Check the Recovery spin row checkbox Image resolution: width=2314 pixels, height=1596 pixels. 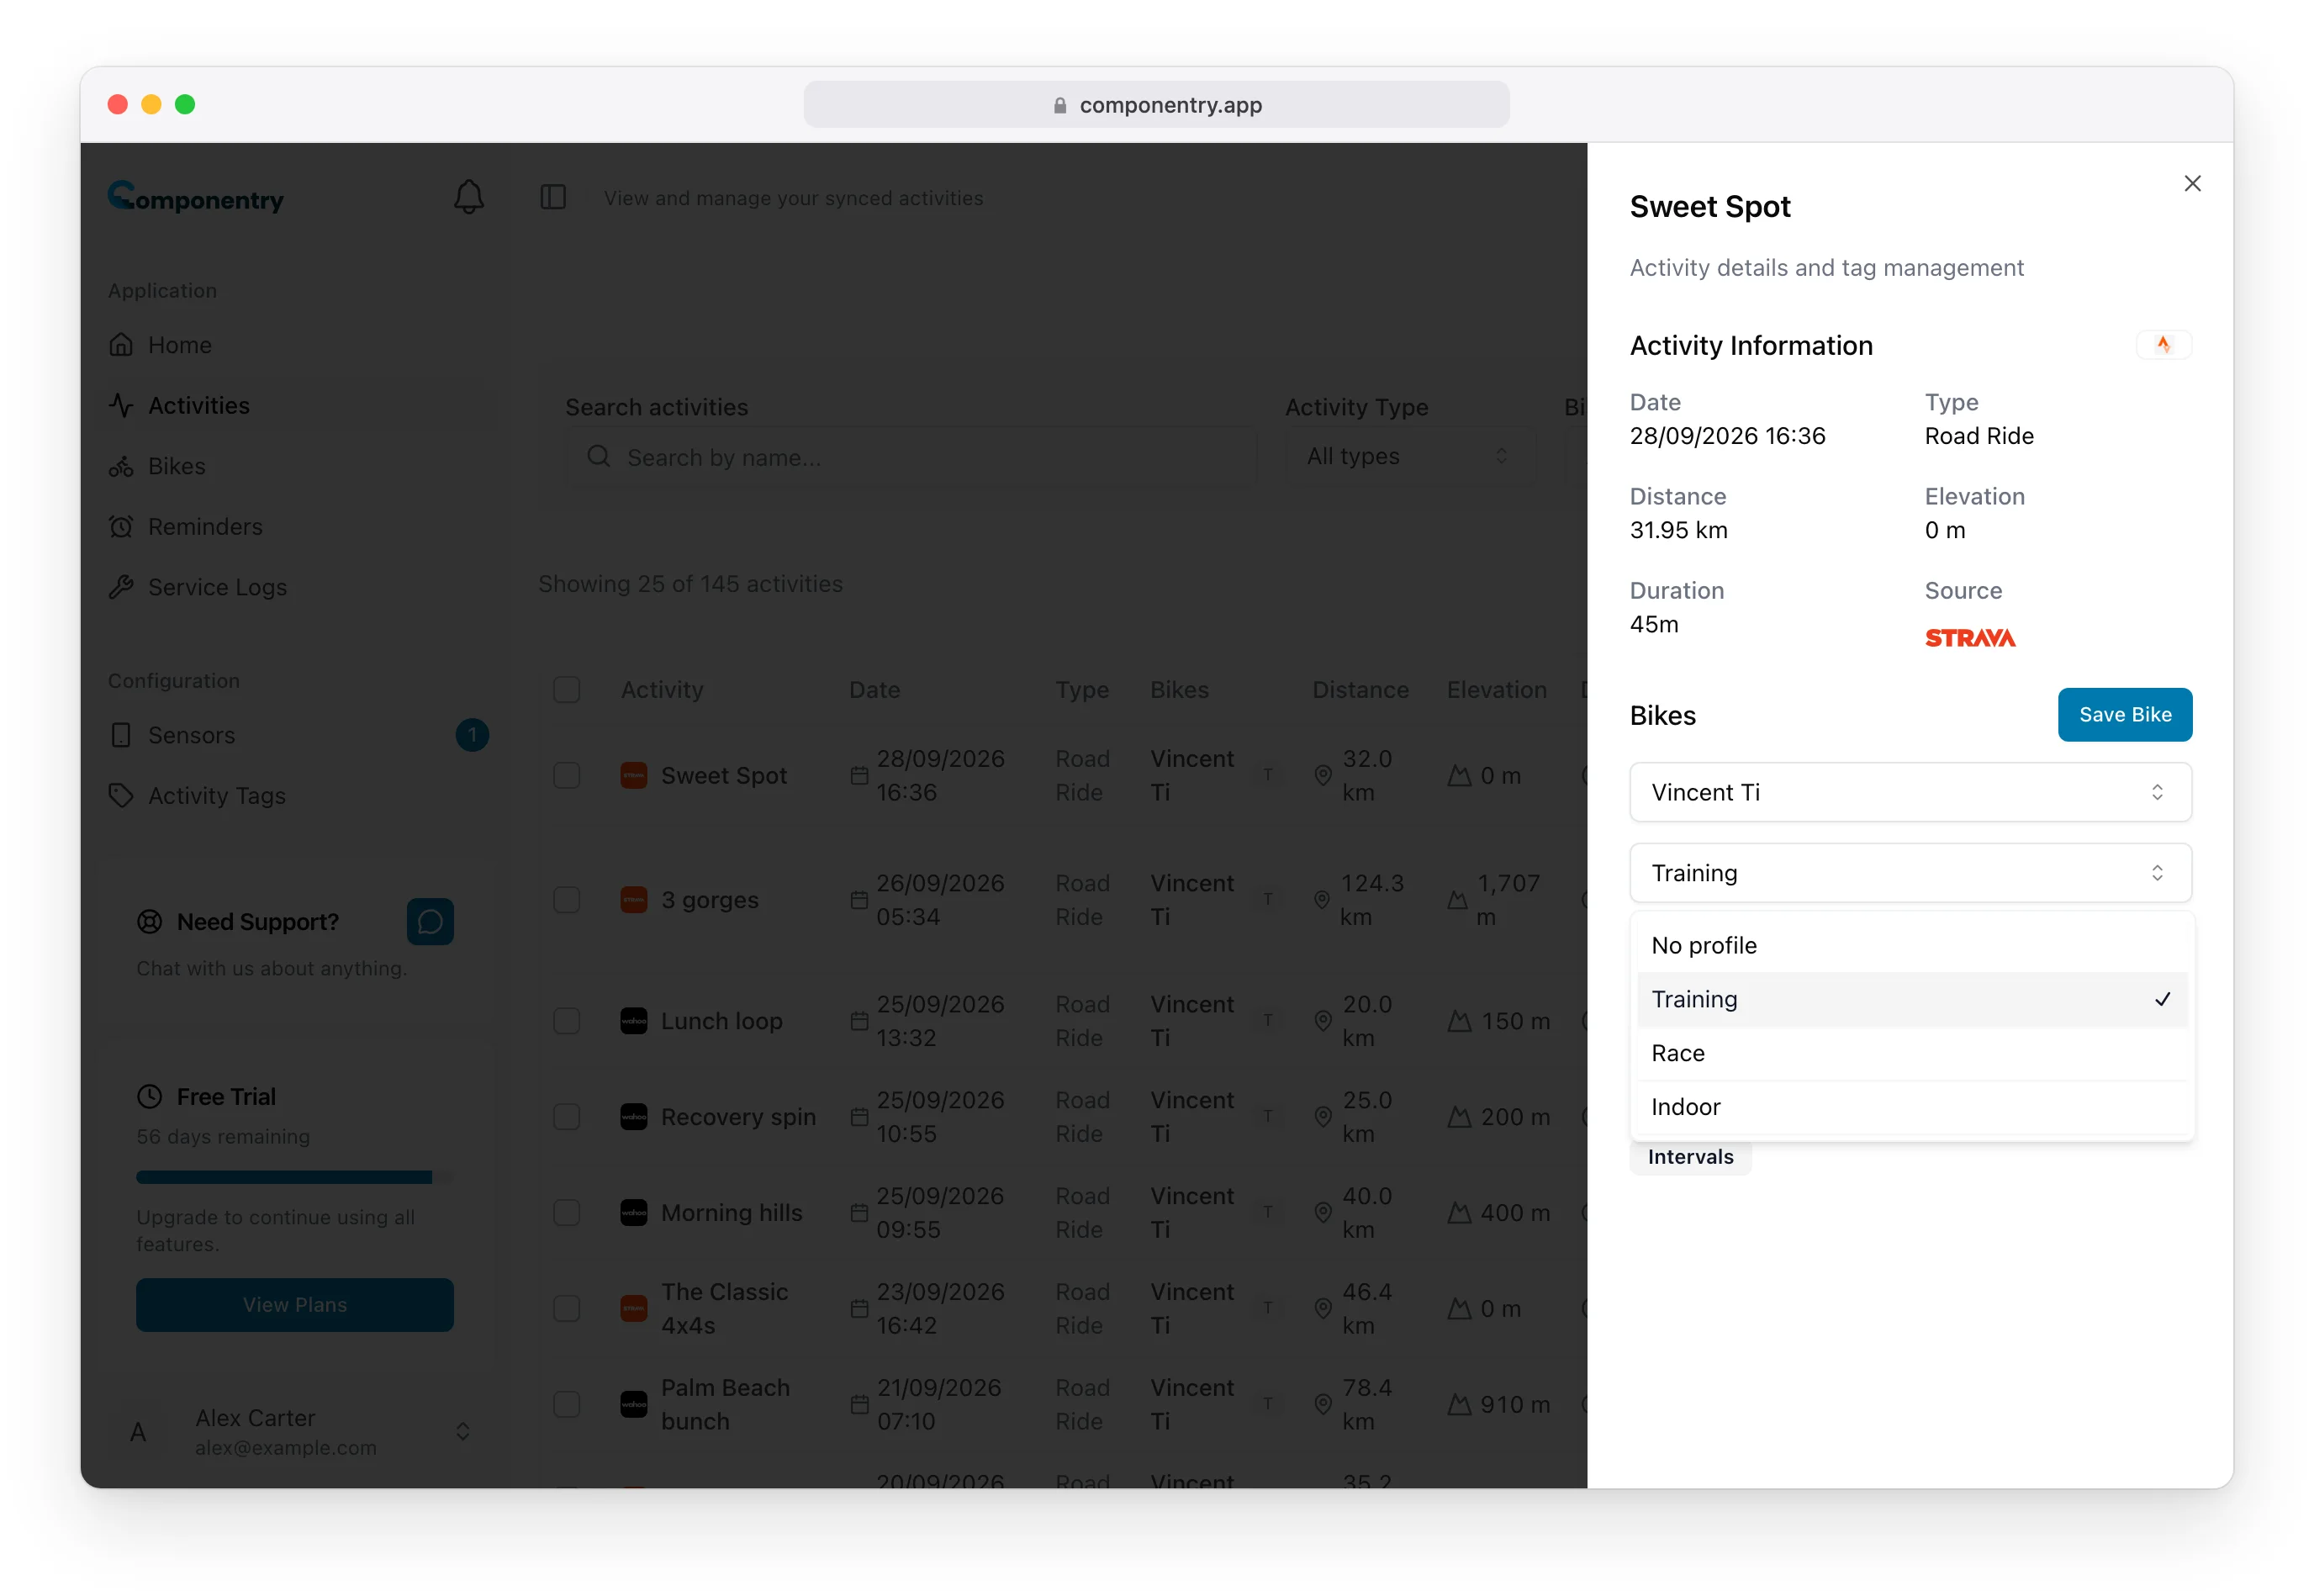pyautogui.click(x=566, y=1116)
